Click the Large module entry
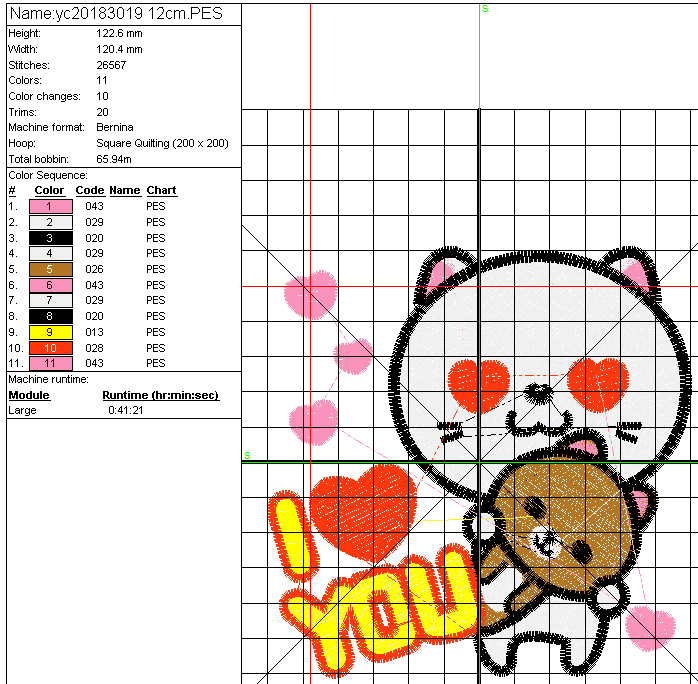 pyautogui.click(x=22, y=410)
